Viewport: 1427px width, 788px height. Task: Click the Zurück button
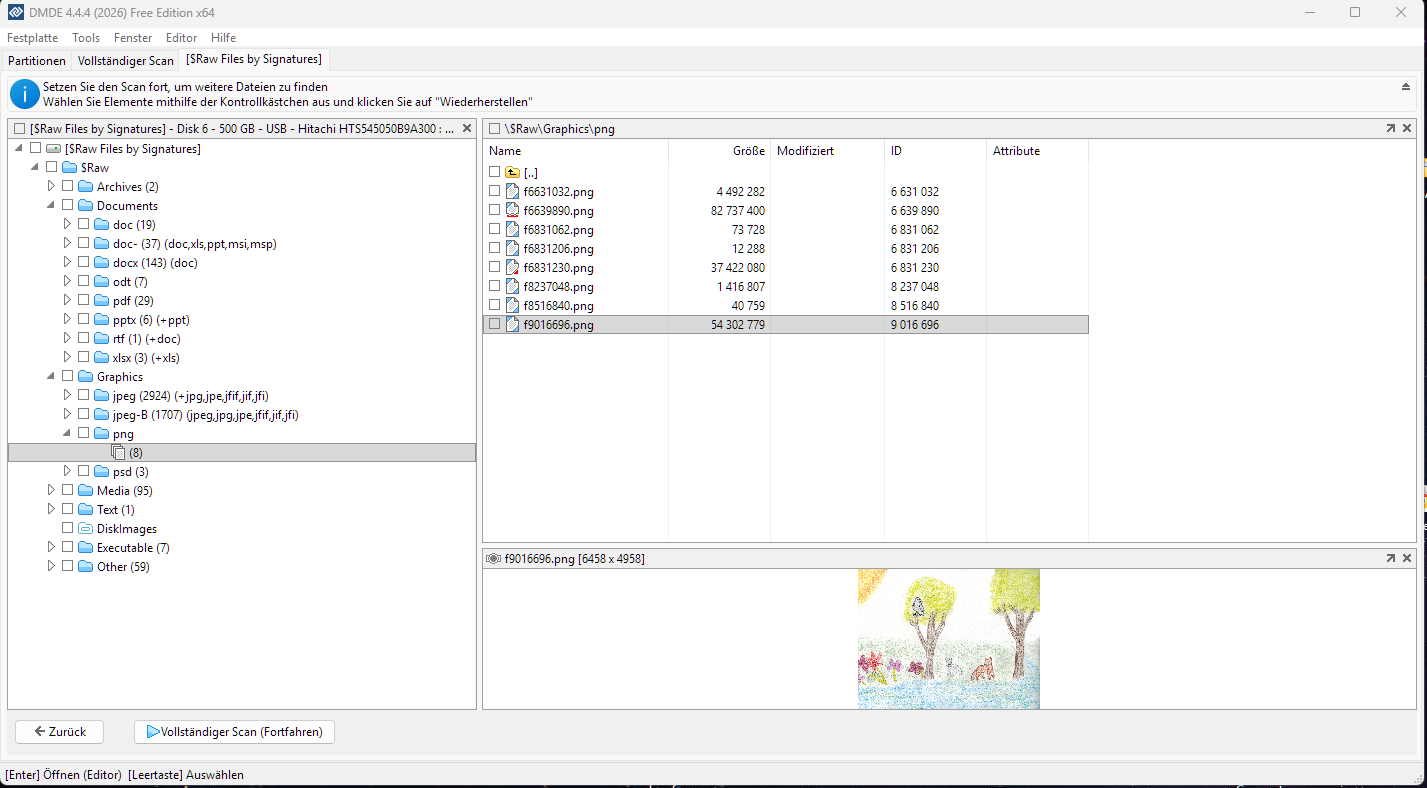(x=59, y=732)
